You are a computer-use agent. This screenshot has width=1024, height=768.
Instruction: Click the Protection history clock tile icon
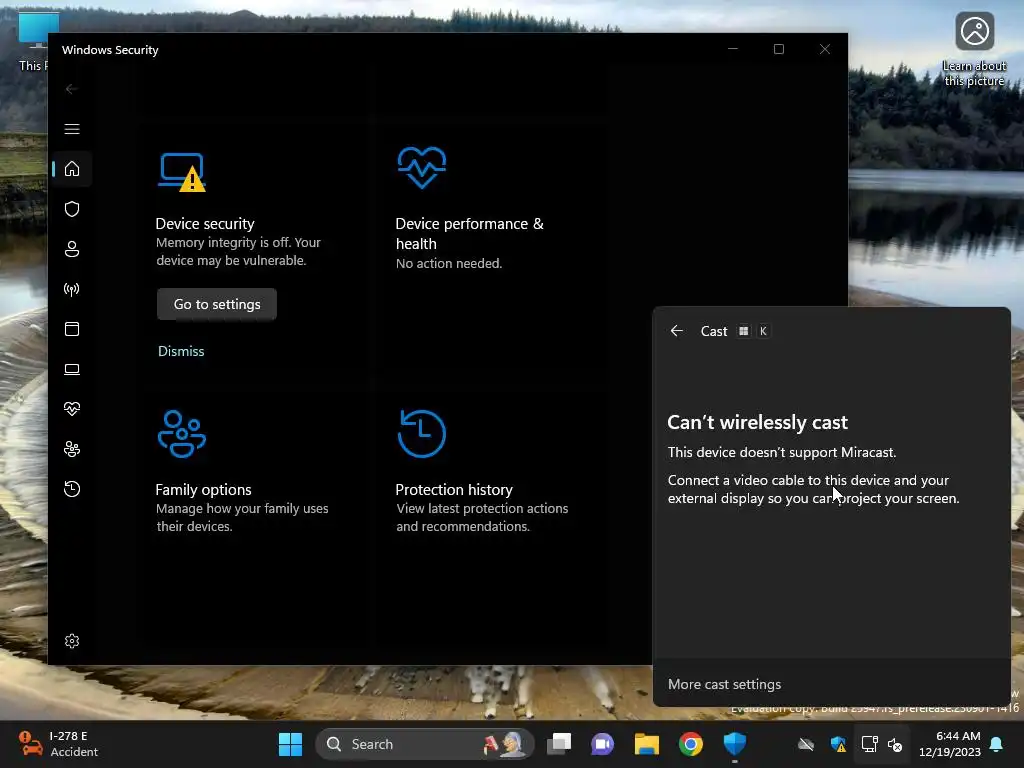pos(421,433)
